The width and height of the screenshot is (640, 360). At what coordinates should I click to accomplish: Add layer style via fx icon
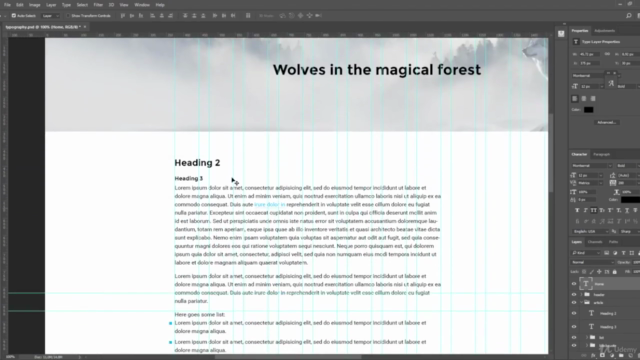coord(593,356)
